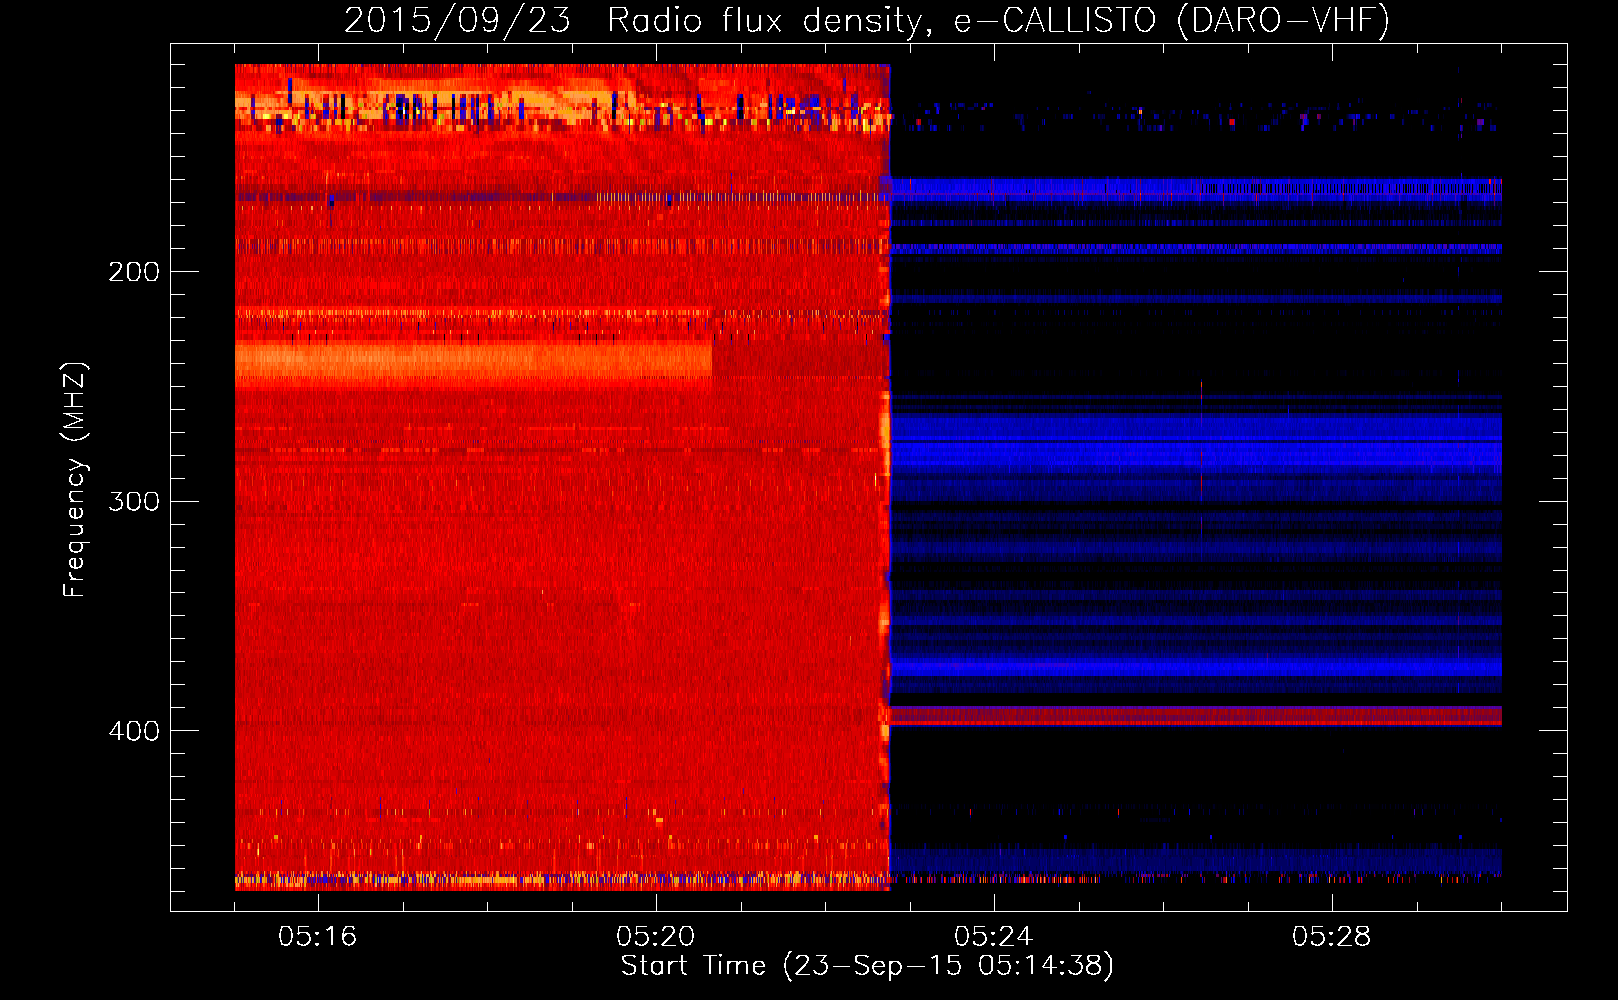The width and height of the screenshot is (1618, 1000).
Task: Click the dark red horizontal band near 400 MHz
Action: pyautogui.click(x=1196, y=715)
